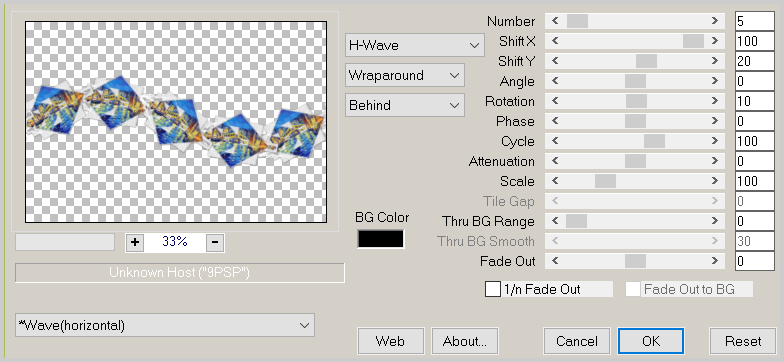The width and height of the screenshot is (784, 362).
Task: Click left arrow of Shift X slider
Action: click(x=555, y=41)
